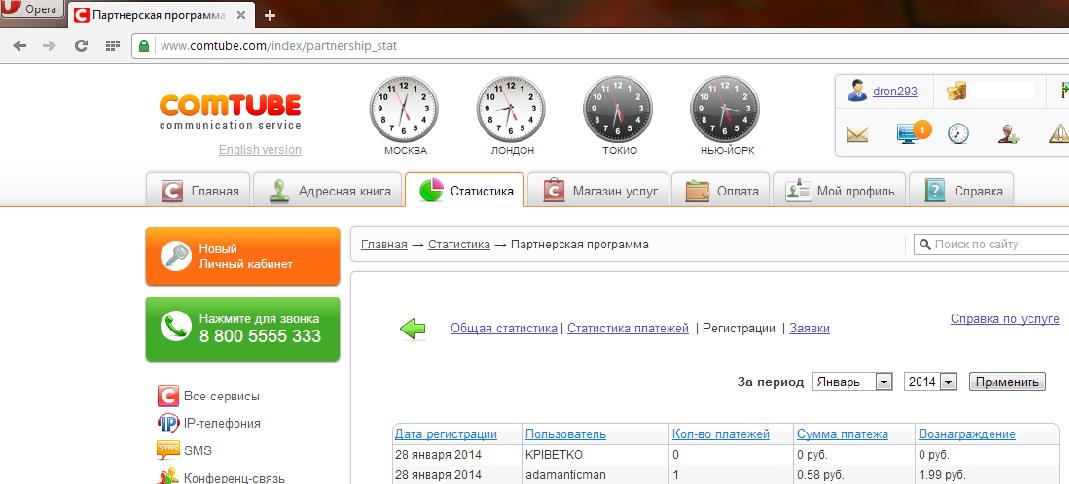Image resolution: width=1069 pixels, height=484 pixels.
Task: Click the Moscow clock
Action: tap(404, 109)
